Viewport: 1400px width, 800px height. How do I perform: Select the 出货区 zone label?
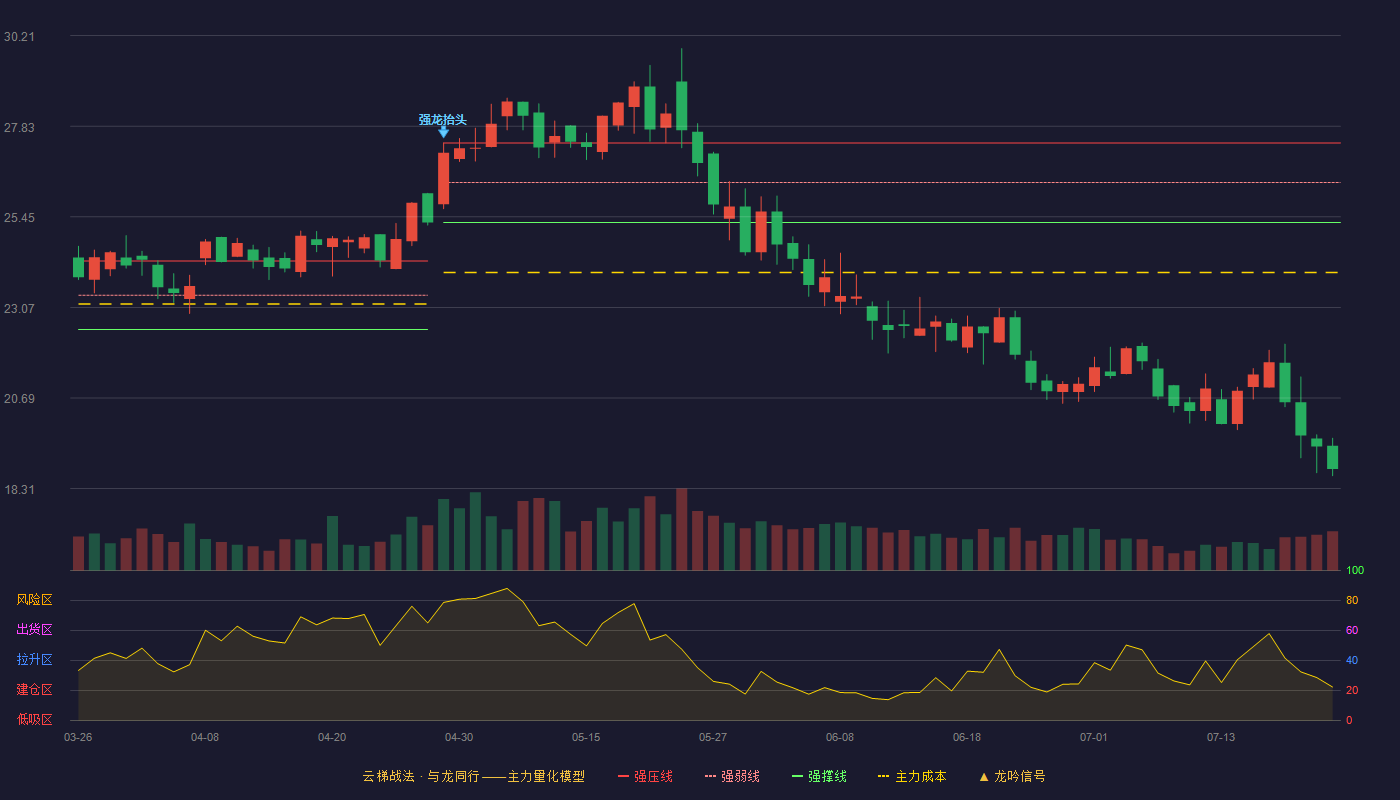point(34,630)
